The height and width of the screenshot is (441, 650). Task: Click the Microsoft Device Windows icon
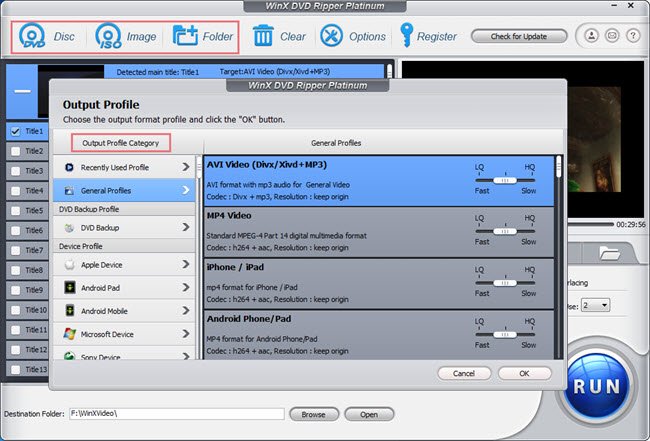pos(70,334)
